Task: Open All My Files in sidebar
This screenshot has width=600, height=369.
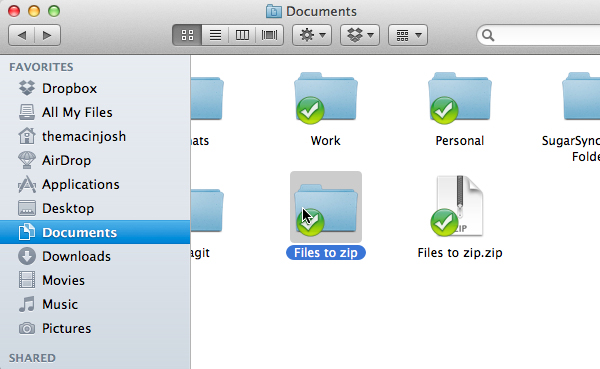Action: click(x=95, y=113)
